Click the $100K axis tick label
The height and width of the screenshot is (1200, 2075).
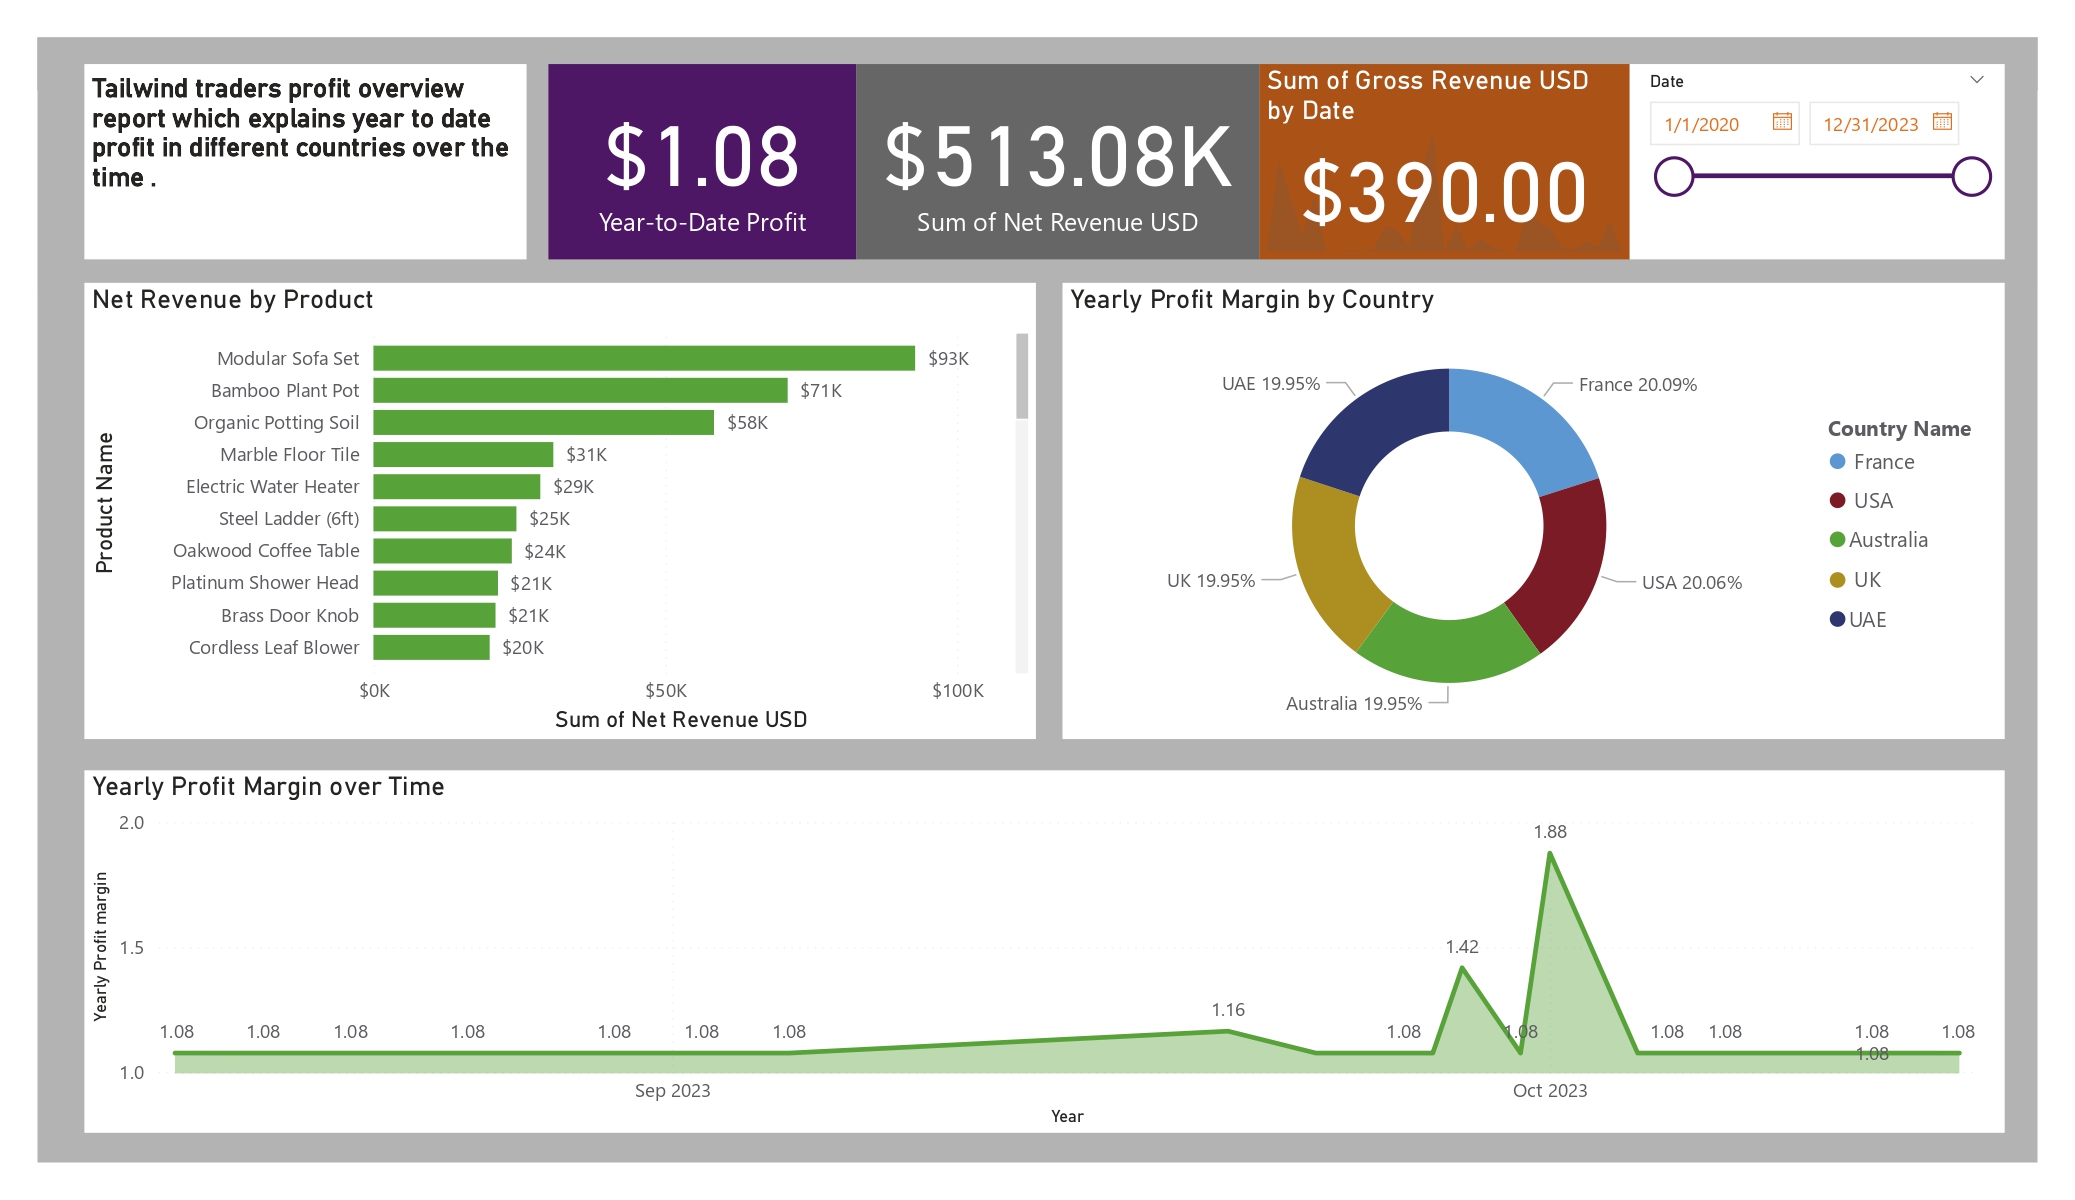pyautogui.click(x=957, y=691)
